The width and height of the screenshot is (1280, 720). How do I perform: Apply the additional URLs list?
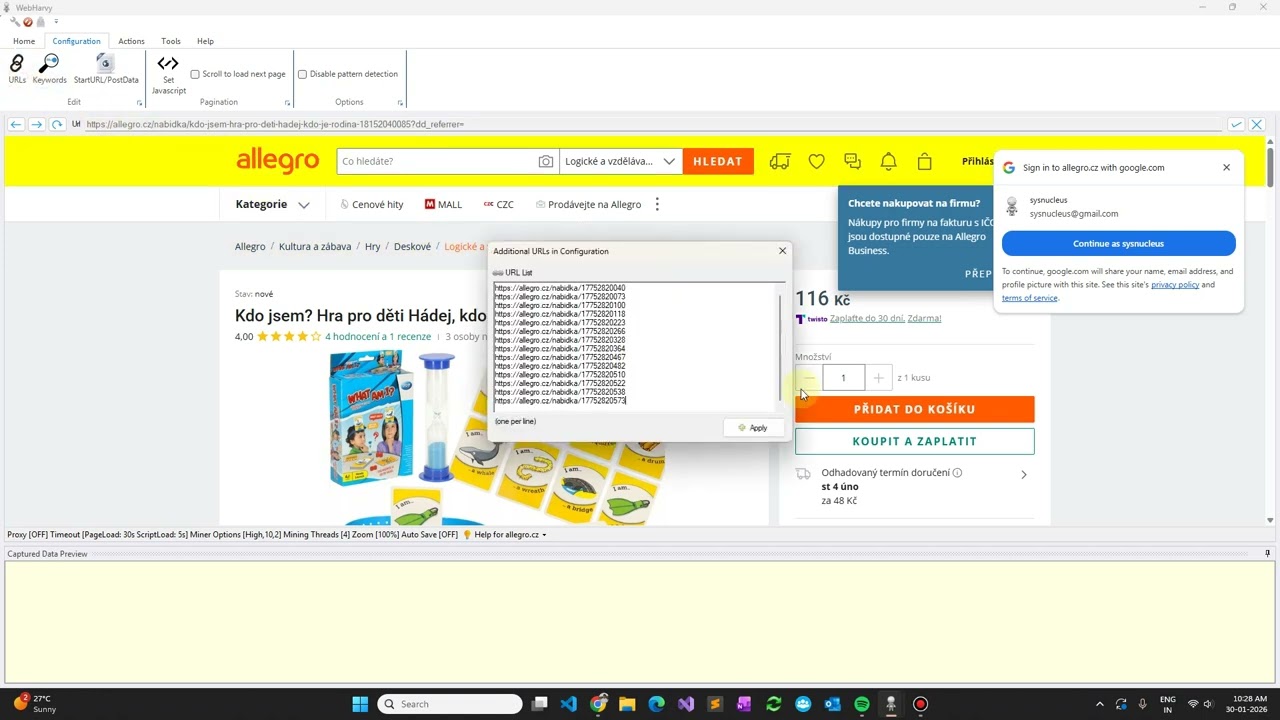[x=752, y=428]
